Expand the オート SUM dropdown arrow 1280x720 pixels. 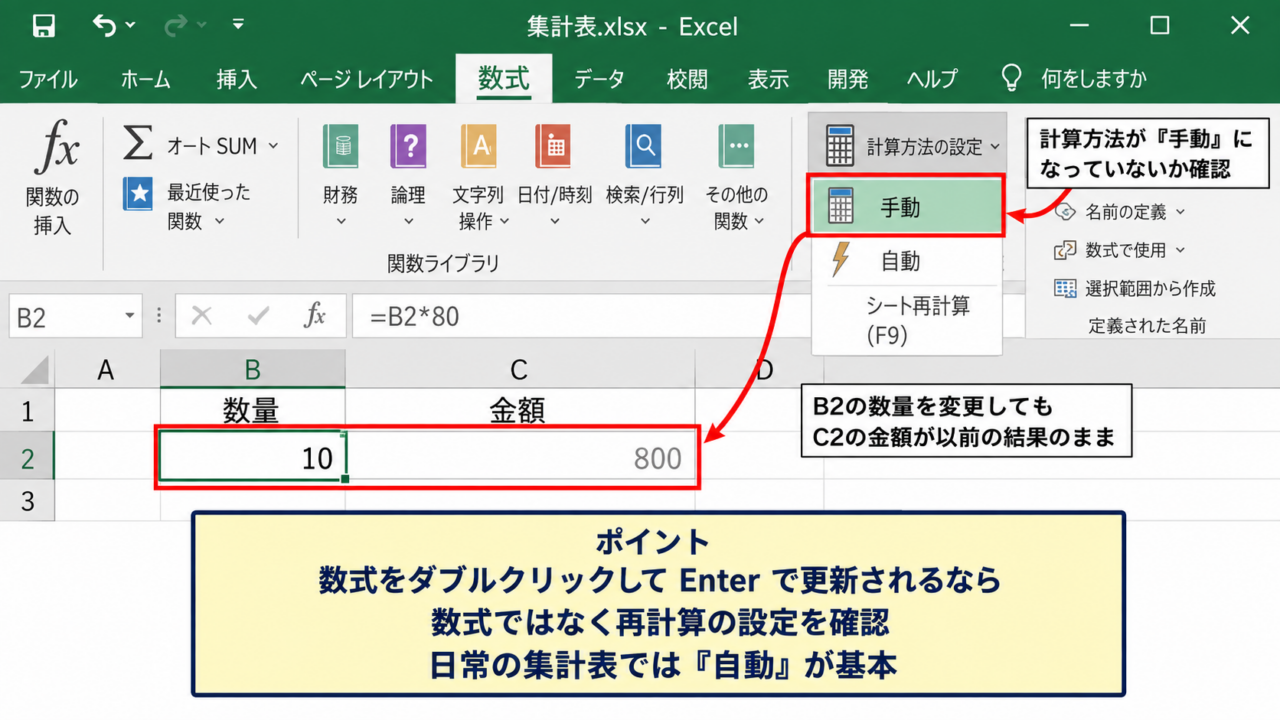click(273, 146)
